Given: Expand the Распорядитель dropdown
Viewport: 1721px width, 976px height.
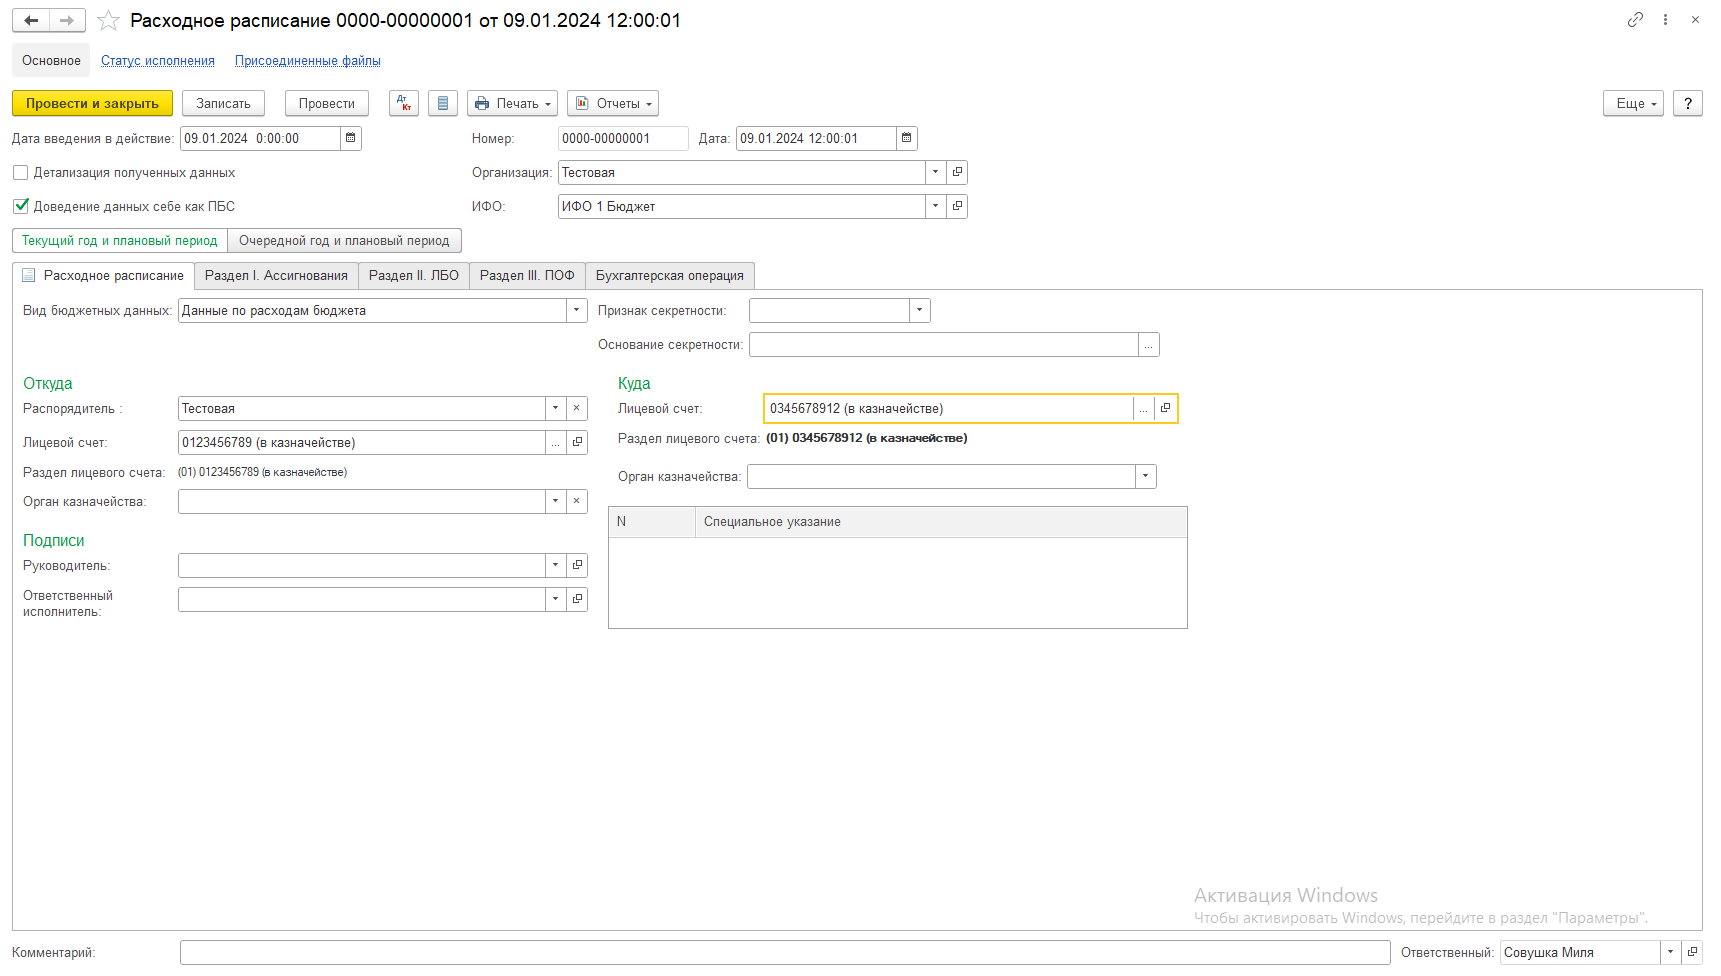Looking at the screenshot, I should click(555, 408).
